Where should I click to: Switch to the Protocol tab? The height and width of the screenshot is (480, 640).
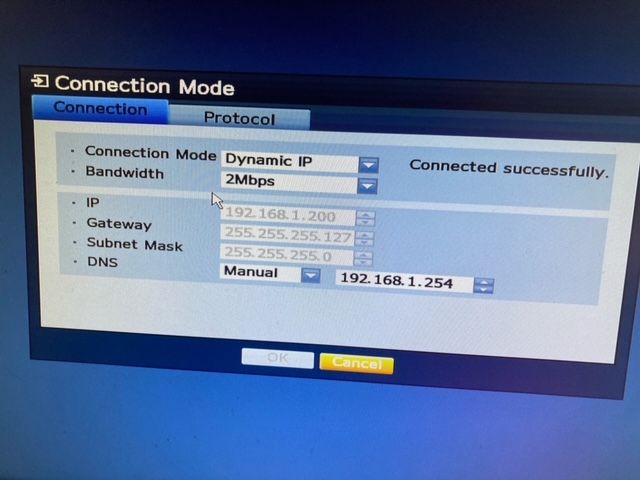coord(239,118)
